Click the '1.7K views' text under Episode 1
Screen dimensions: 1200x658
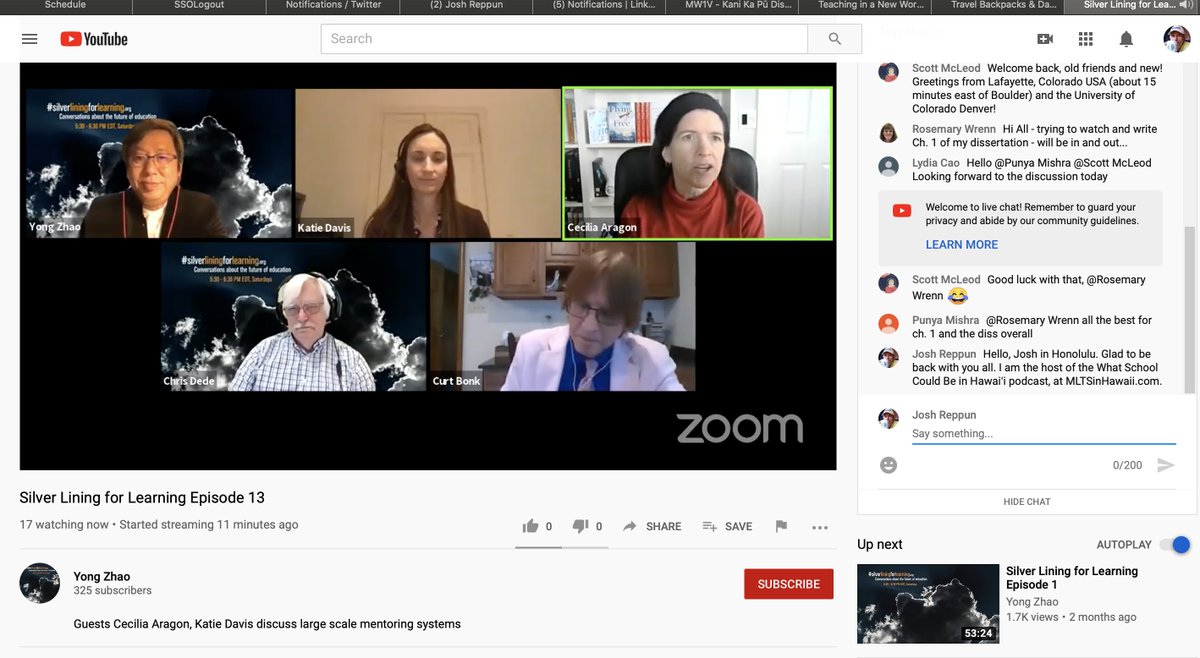pos(1032,617)
